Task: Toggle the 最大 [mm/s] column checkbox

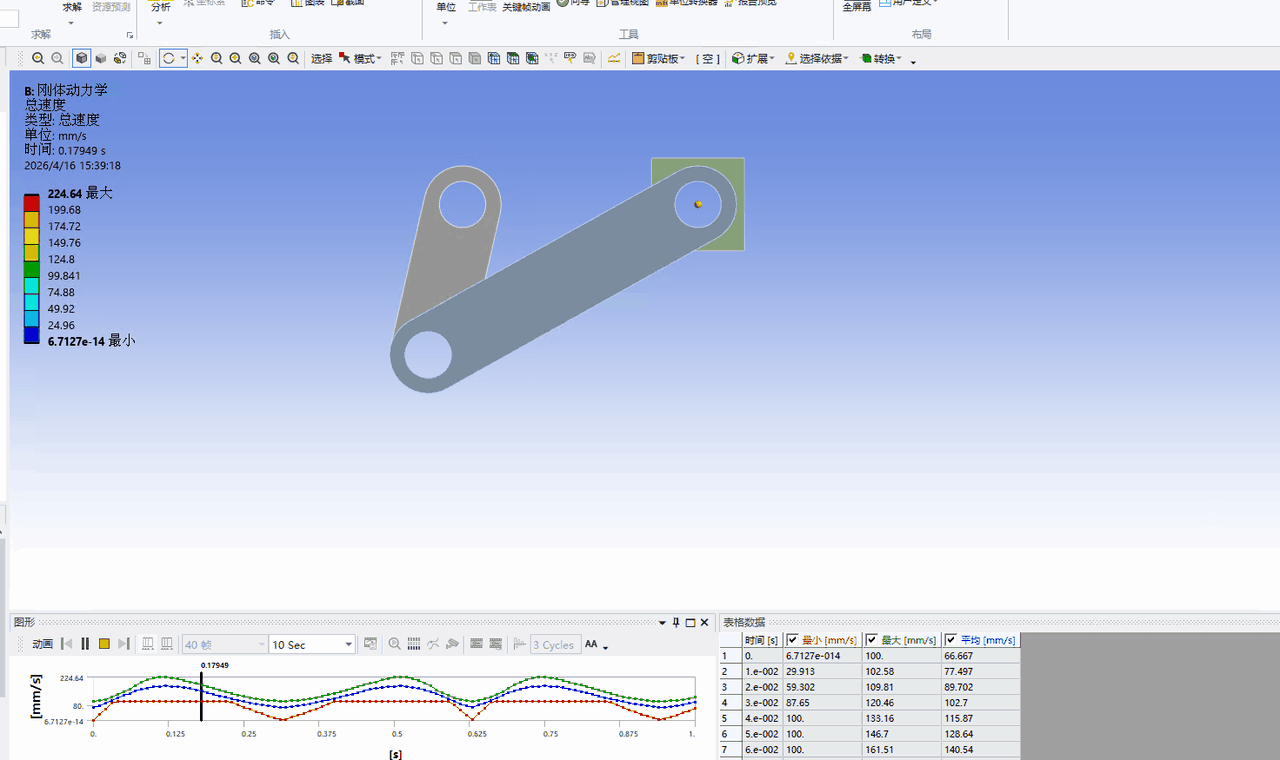Action: tap(872, 640)
